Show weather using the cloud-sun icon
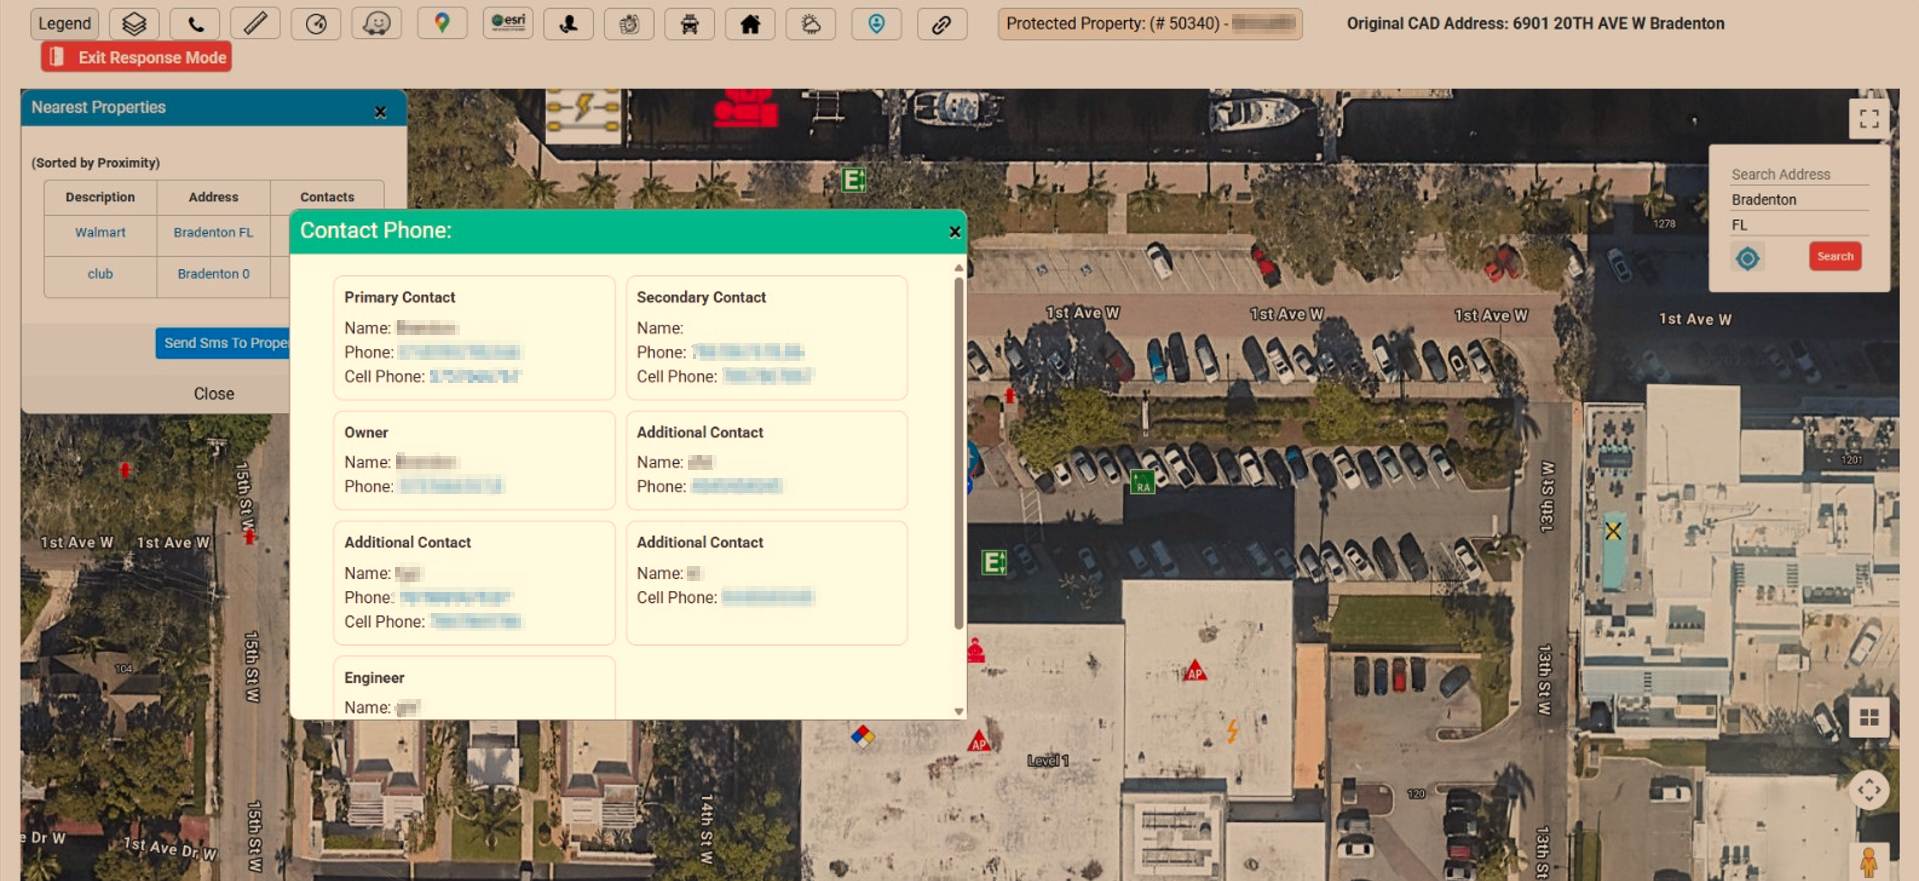 [810, 23]
